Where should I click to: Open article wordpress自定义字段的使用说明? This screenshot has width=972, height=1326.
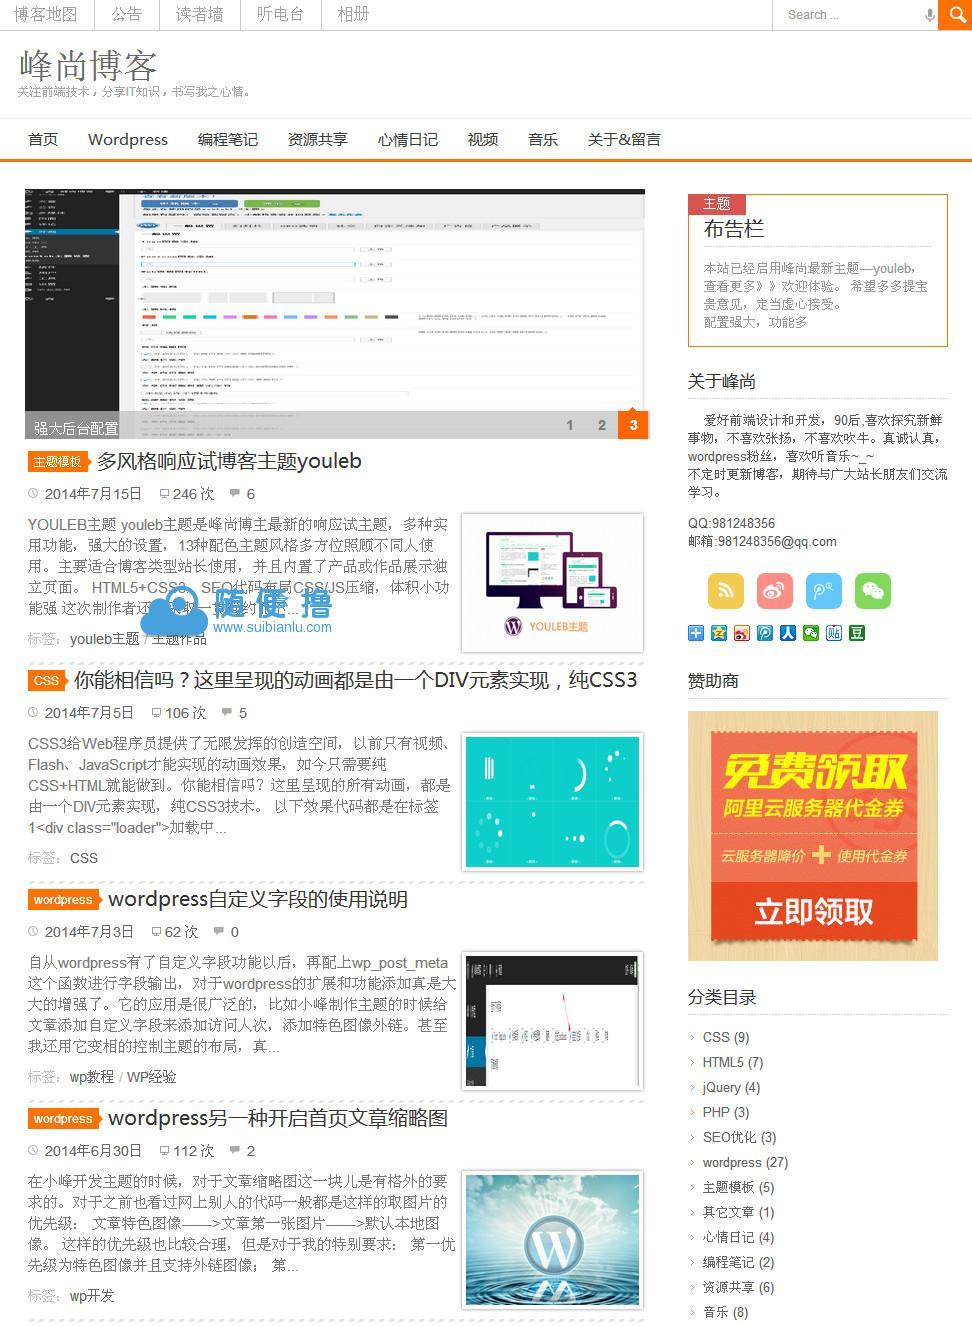coord(258,899)
